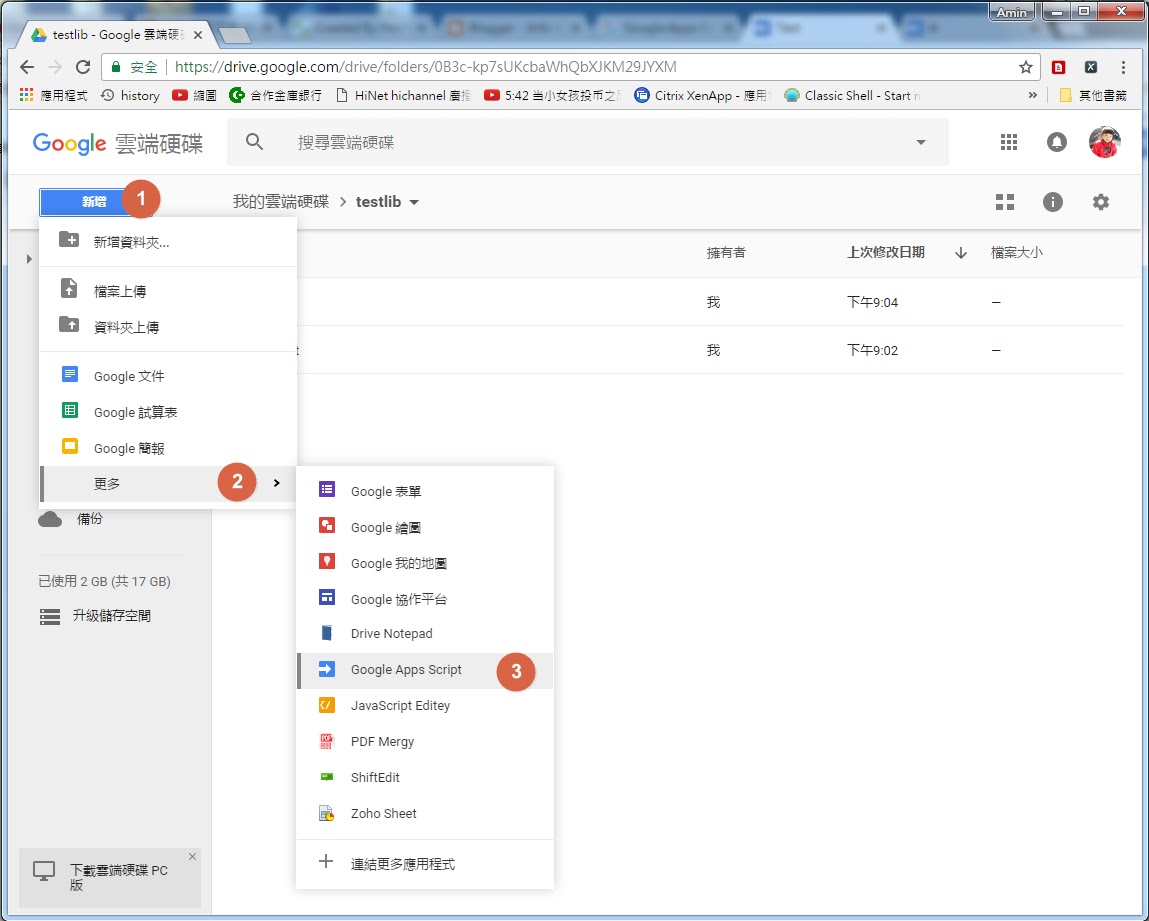Open 備份 in the sidebar
1149x921 pixels.
pyautogui.click(x=89, y=519)
